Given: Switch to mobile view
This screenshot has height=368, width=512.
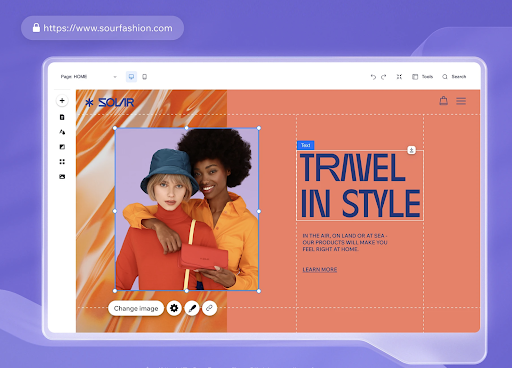Looking at the screenshot, I should [x=144, y=77].
